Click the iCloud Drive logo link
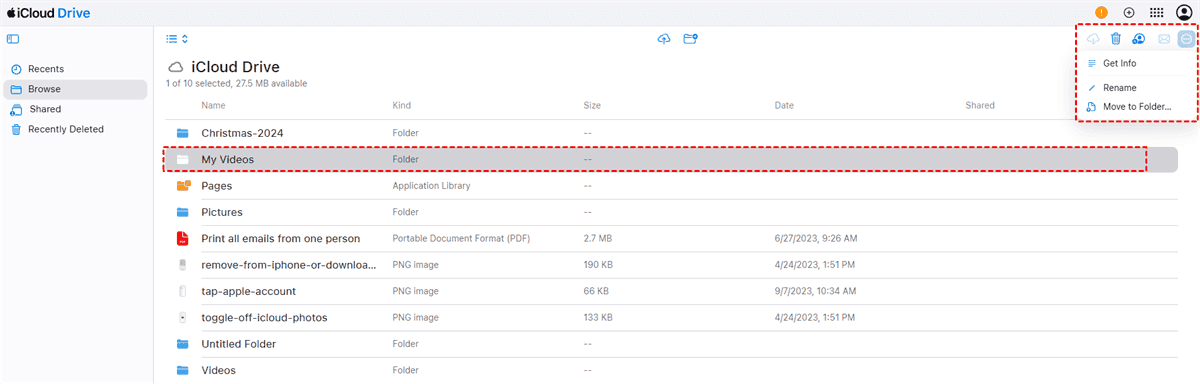The width and height of the screenshot is (1200, 384). point(49,12)
